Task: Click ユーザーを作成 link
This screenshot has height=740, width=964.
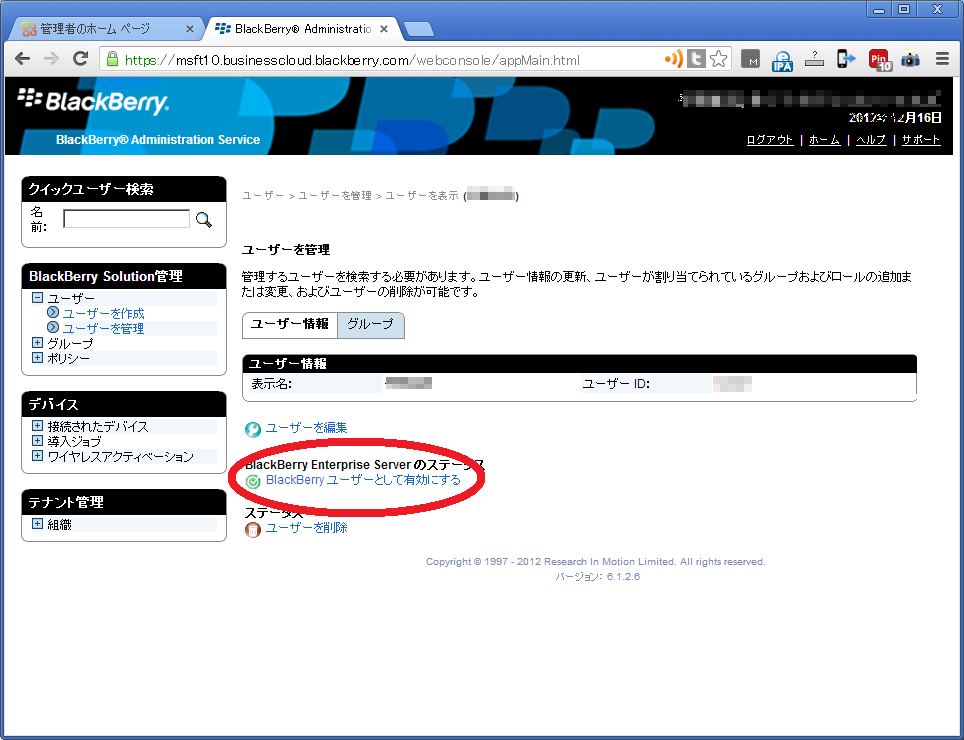Action: [103, 313]
